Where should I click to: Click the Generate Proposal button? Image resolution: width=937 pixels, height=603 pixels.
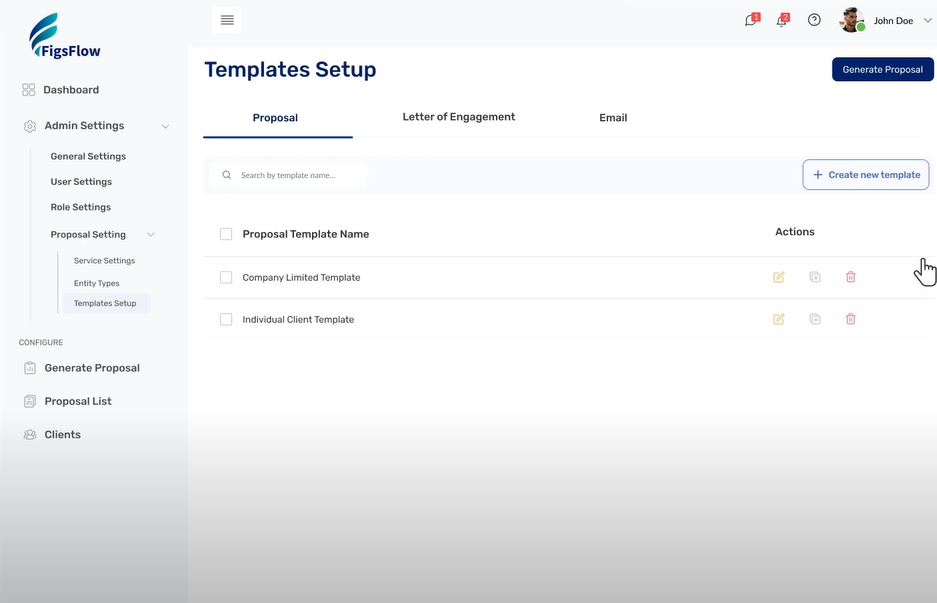tap(883, 69)
